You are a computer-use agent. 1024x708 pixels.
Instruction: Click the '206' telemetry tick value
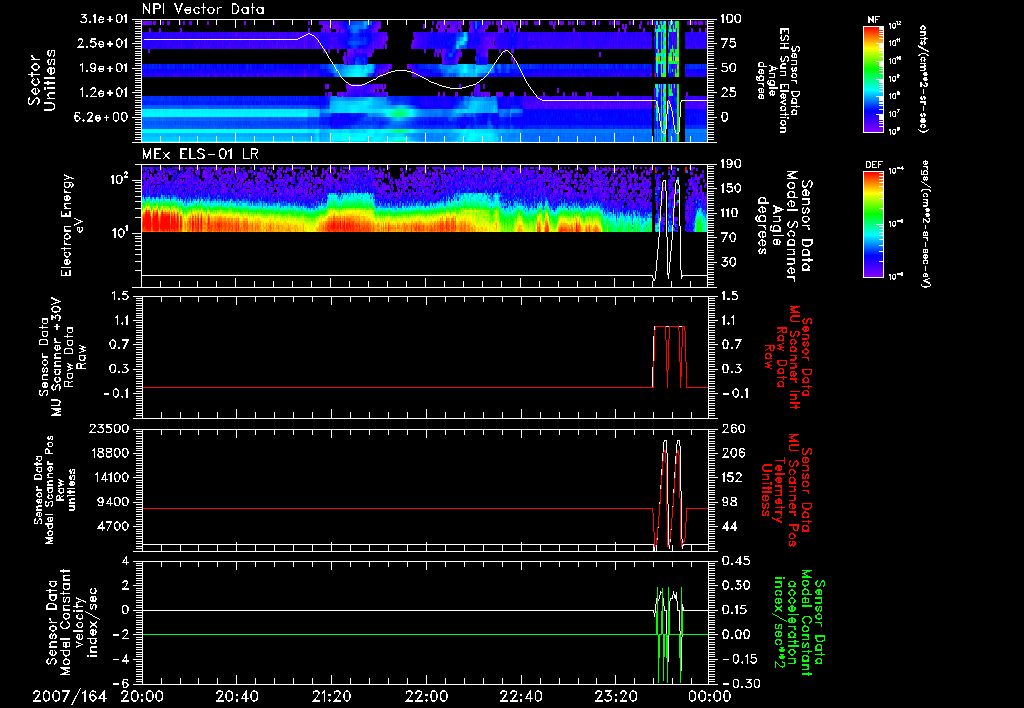click(x=731, y=453)
